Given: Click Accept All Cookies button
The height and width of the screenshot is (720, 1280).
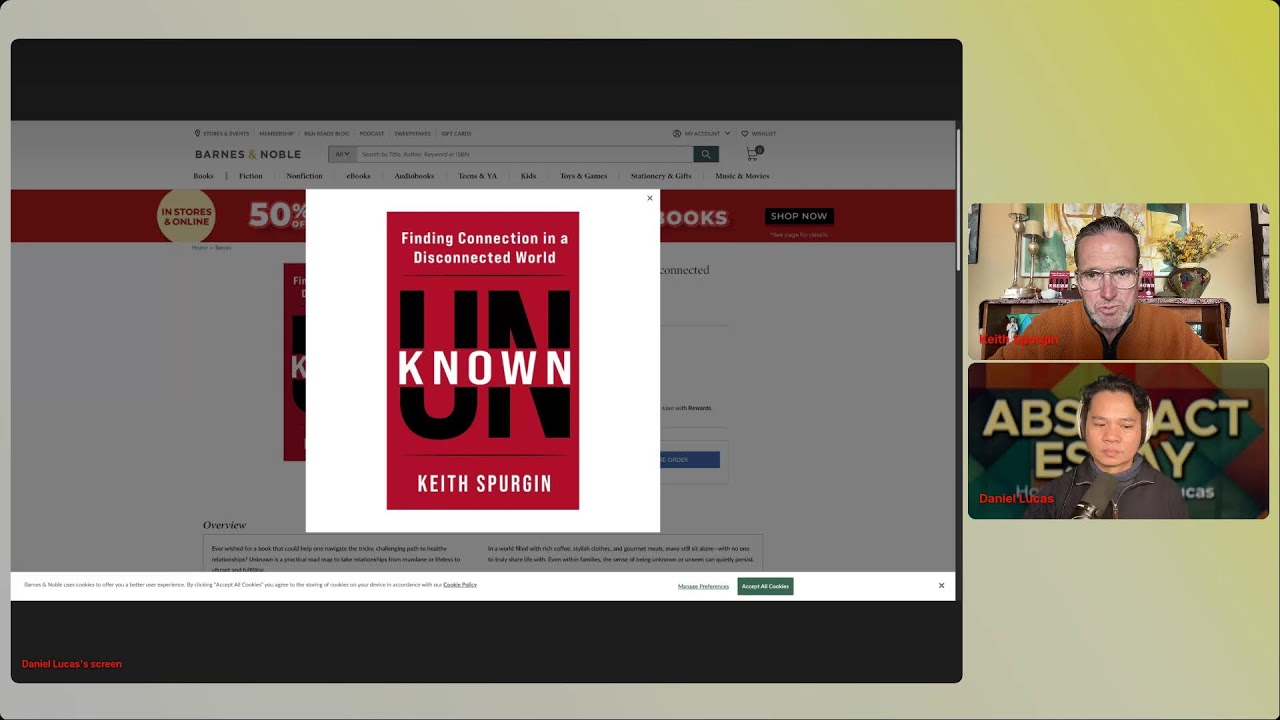Looking at the screenshot, I should [765, 586].
